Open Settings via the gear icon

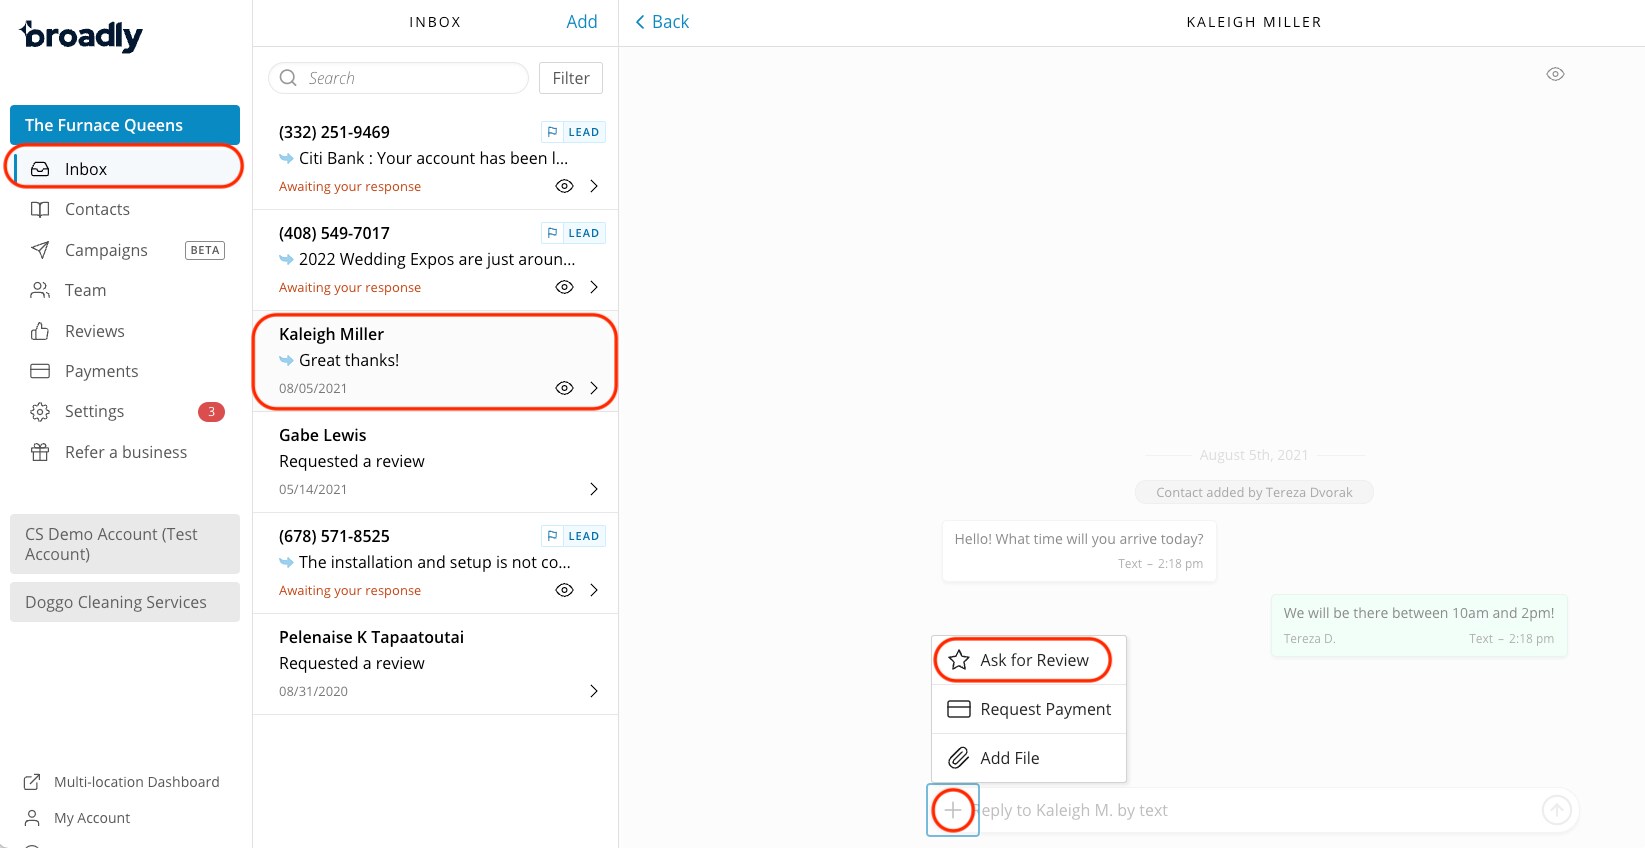[x=40, y=412]
